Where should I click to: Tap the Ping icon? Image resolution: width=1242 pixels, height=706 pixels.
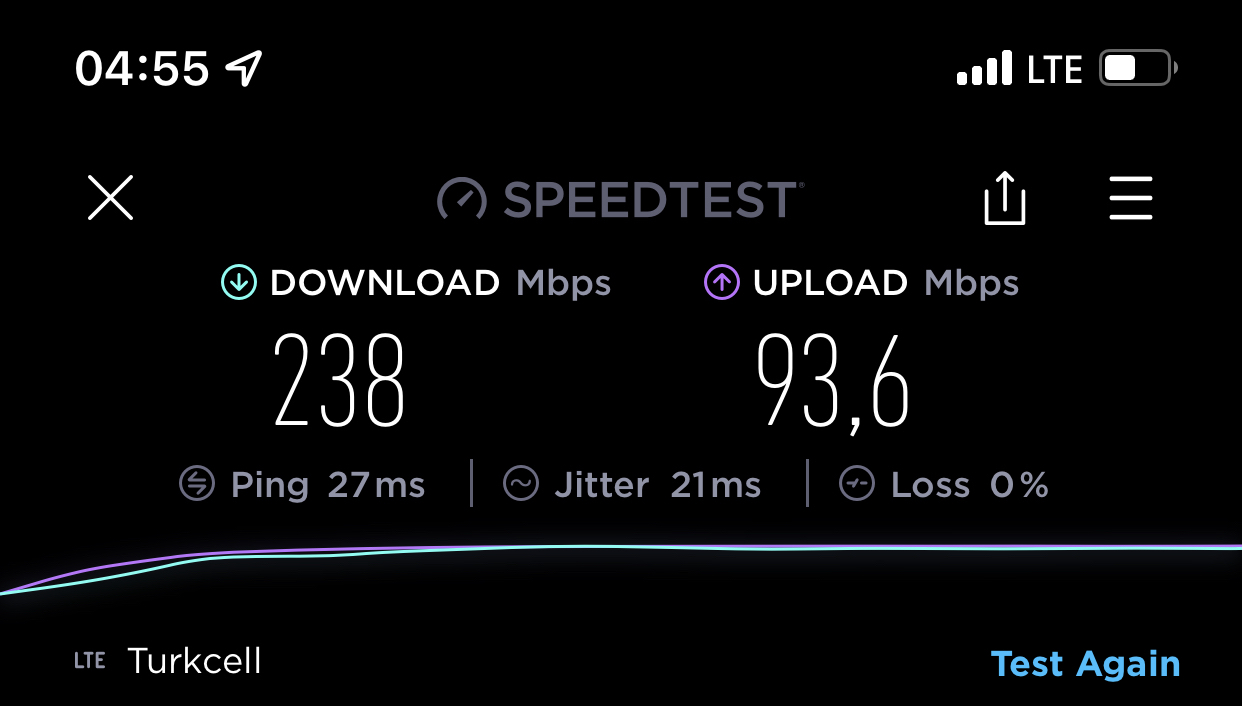tap(197, 485)
